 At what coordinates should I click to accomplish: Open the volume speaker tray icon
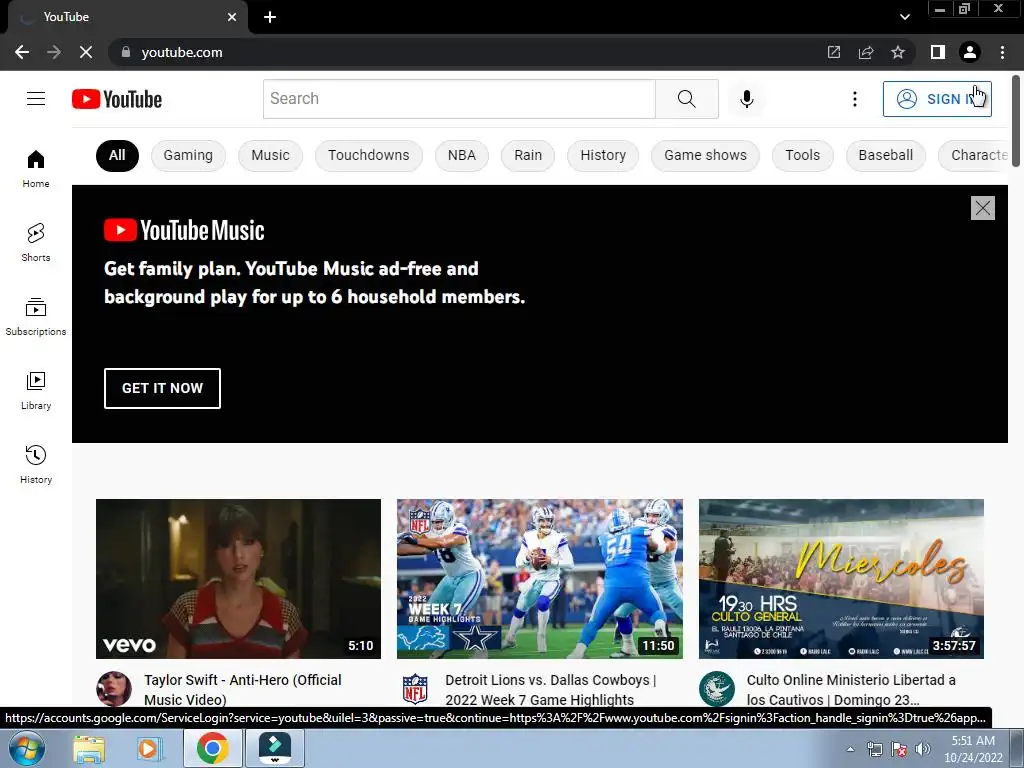pos(923,749)
